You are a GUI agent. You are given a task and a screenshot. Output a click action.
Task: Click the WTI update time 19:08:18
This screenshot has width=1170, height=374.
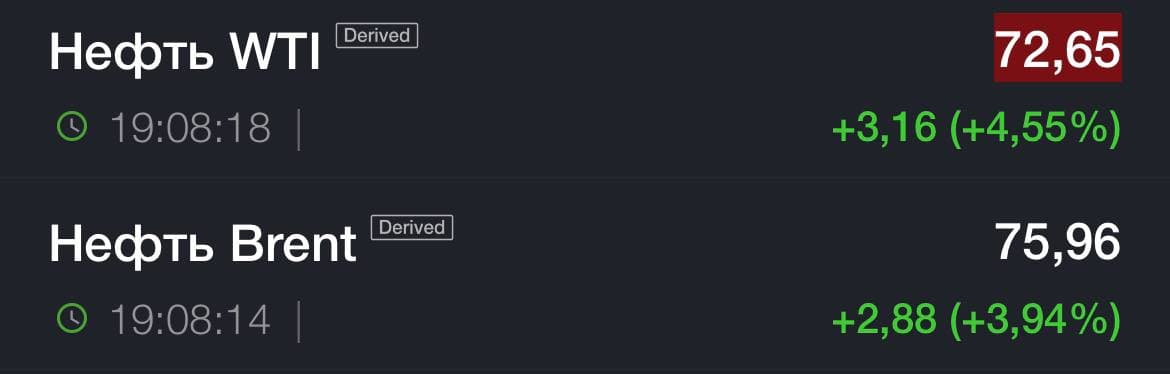point(191,128)
